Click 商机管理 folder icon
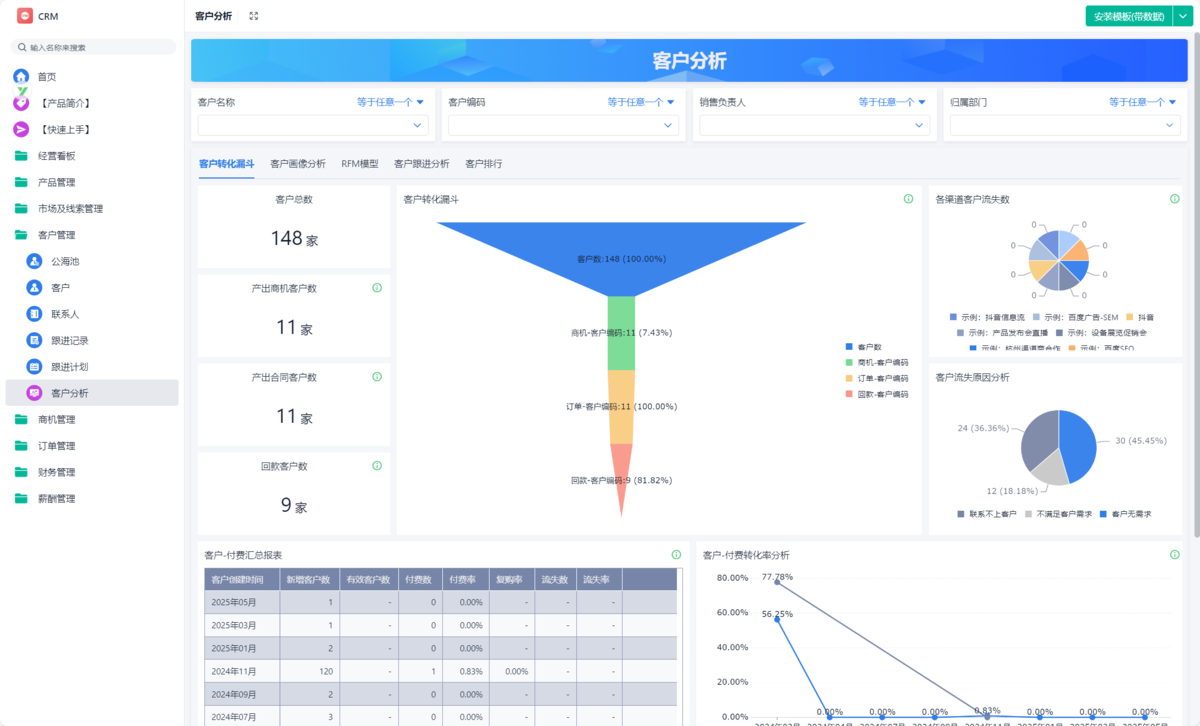Viewport: 1200px width, 726px height. pos(21,419)
